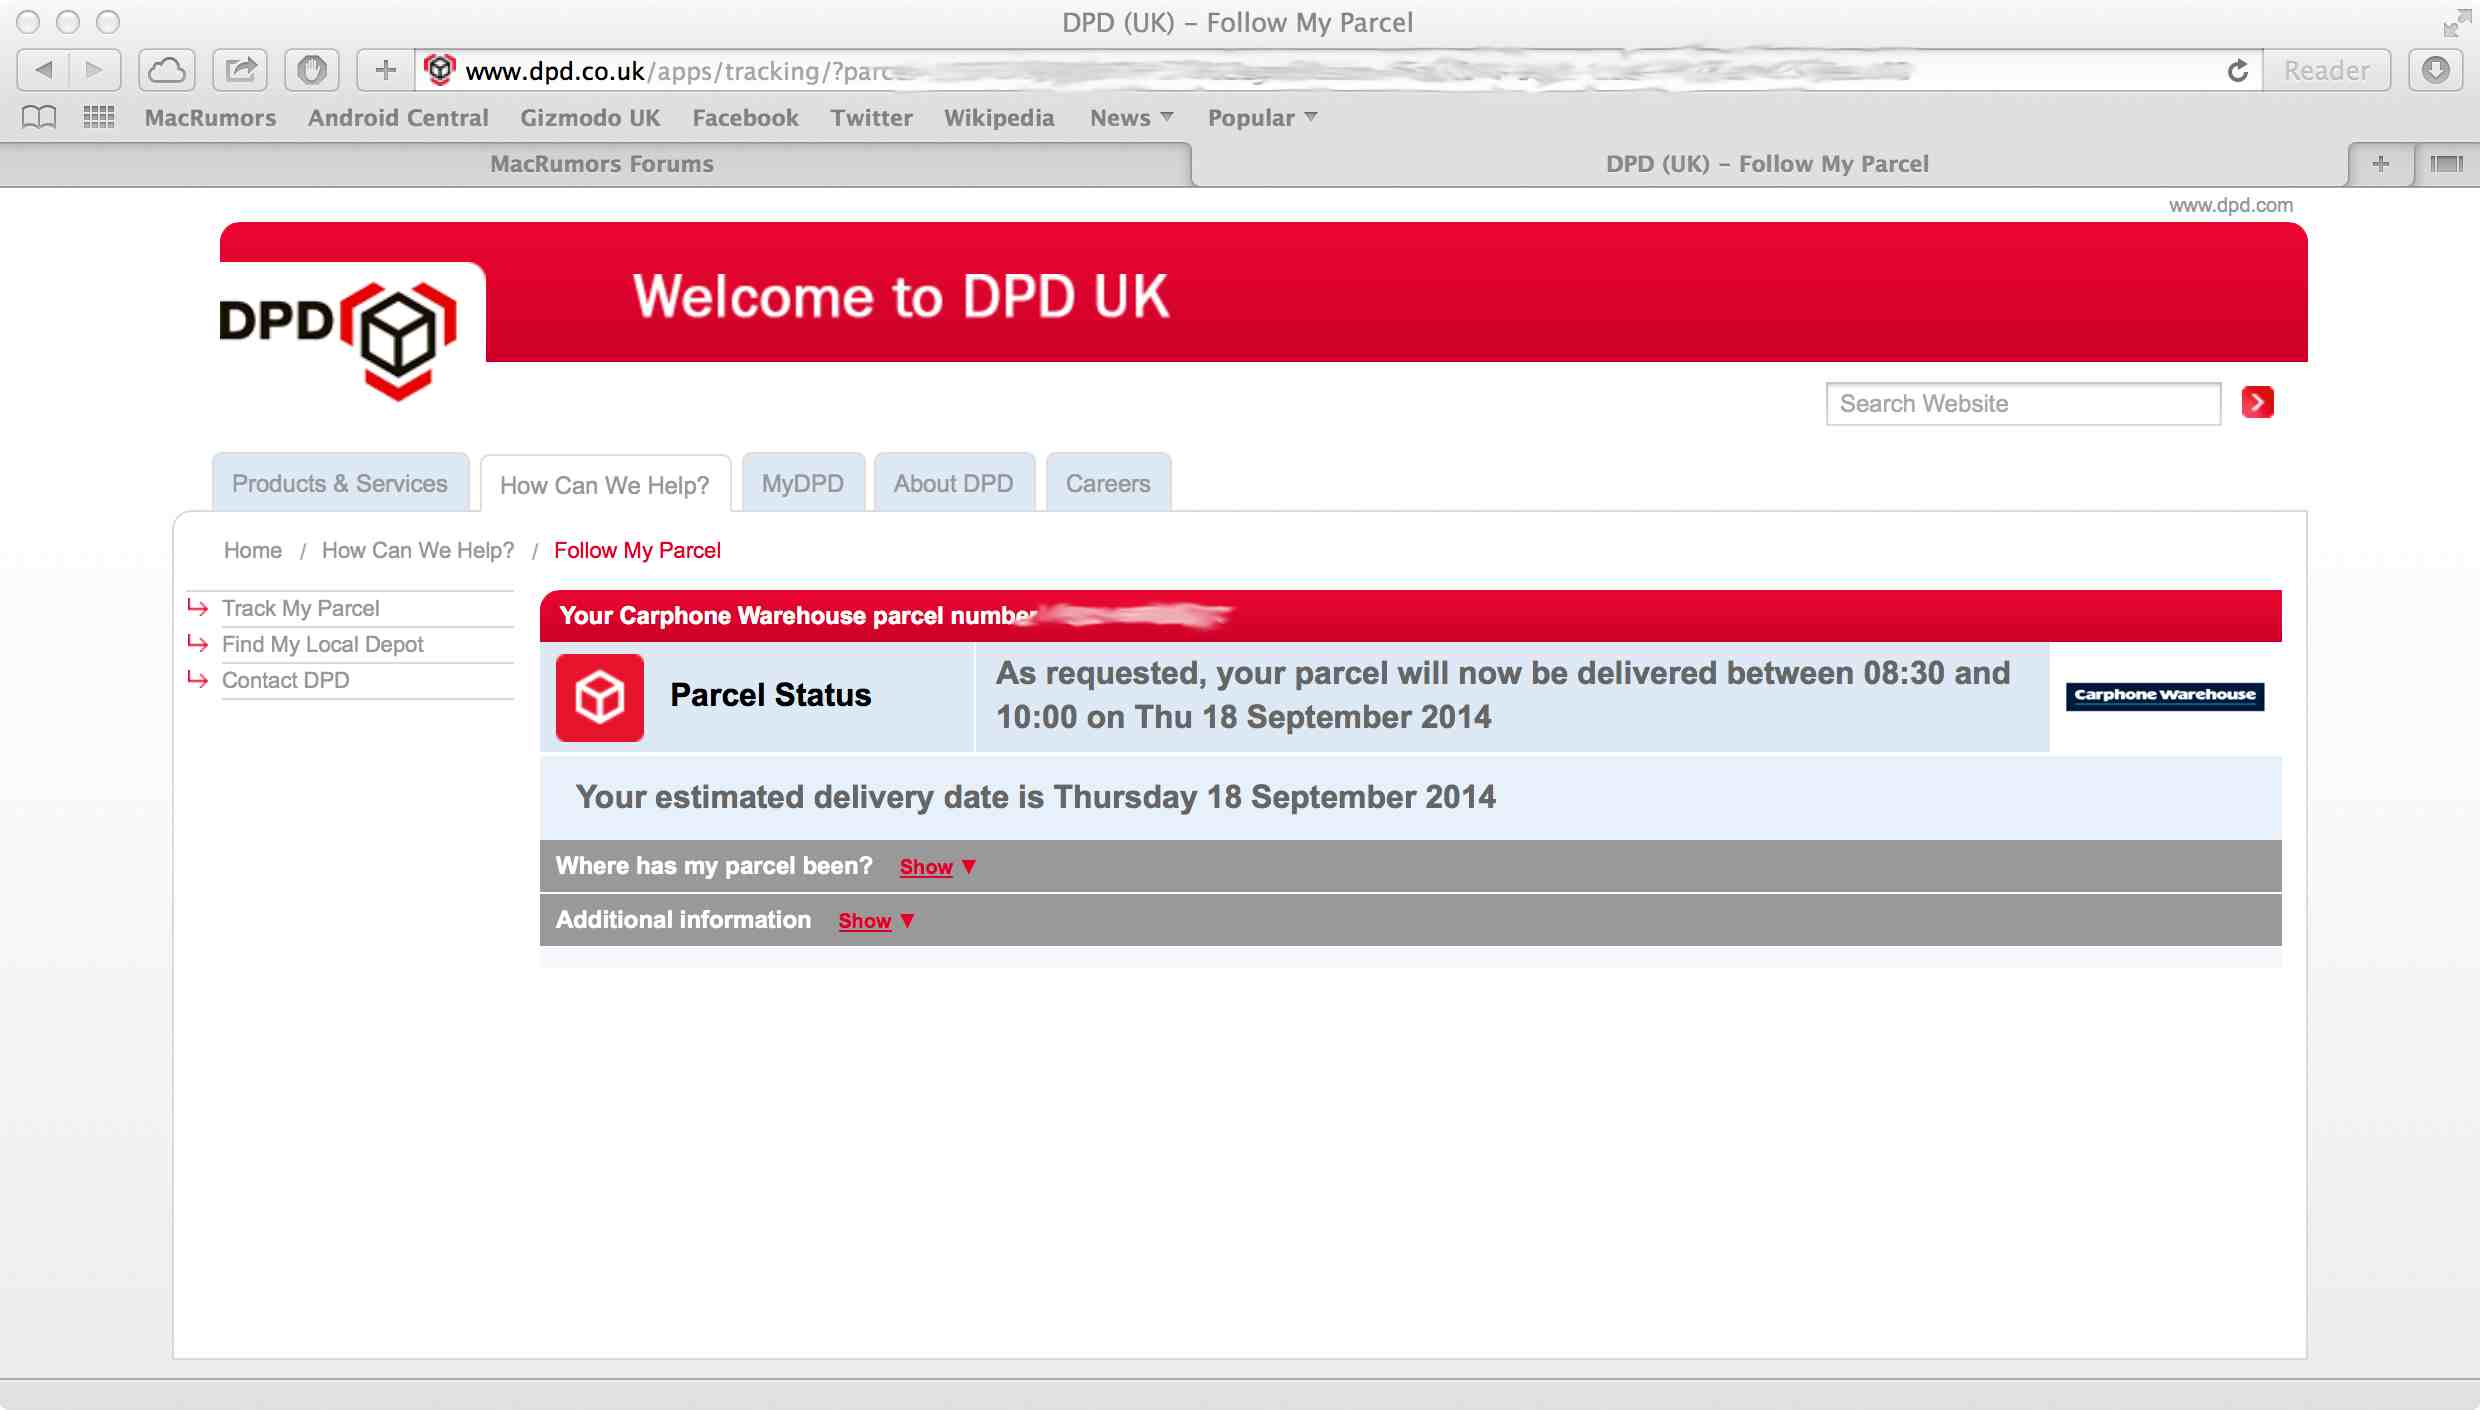Screen dimensions: 2480x1410
Task: Open iCloud Tabs cloud icon
Action: (167, 70)
